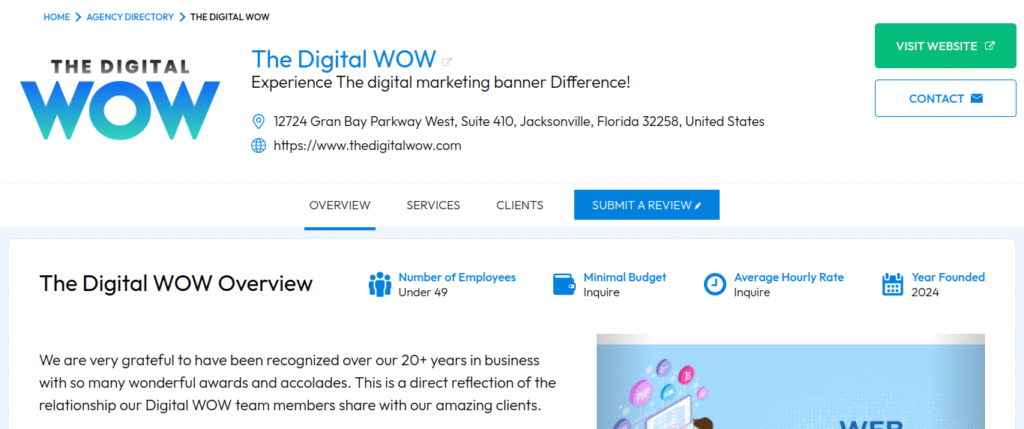This screenshot has width=1024, height=429.
Task: Navigate to Home breadcrumb link
Action: tap(56, 17)
